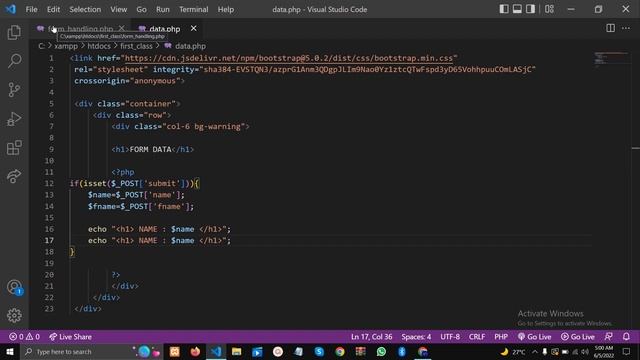The width and height of the screenshot is (640, 360).
Task: Click the closing brace on line 18
Action: (x=72, y=252)
